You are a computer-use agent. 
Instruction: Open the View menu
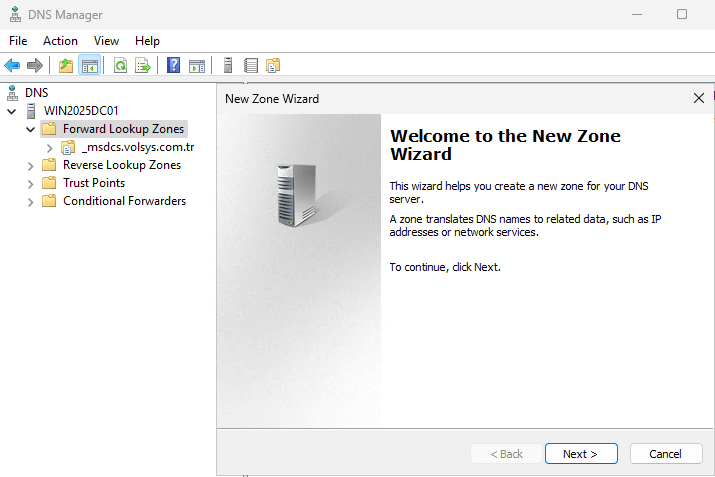pyautogui.click(x=106, y=41)
